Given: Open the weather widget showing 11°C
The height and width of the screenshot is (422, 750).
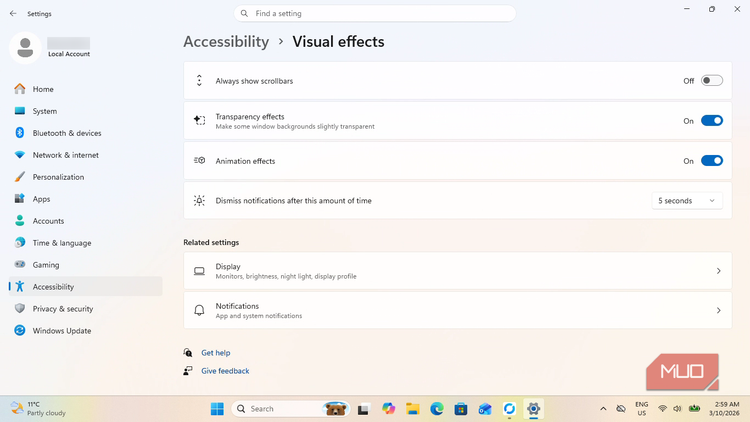Looking at the screenshot, I should (38, 409).
